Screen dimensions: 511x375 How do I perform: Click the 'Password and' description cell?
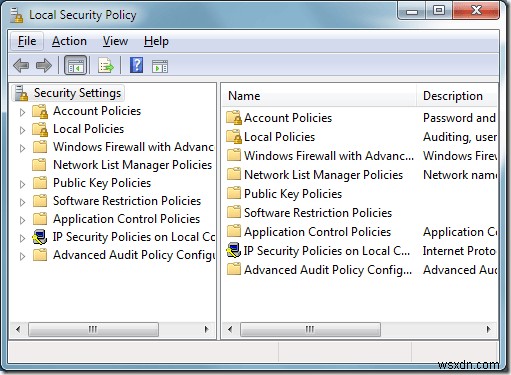tap(459, 118)
